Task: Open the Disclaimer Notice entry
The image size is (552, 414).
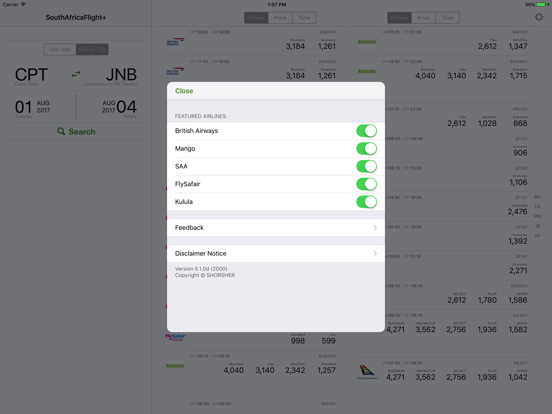Action: pos(276,253)
